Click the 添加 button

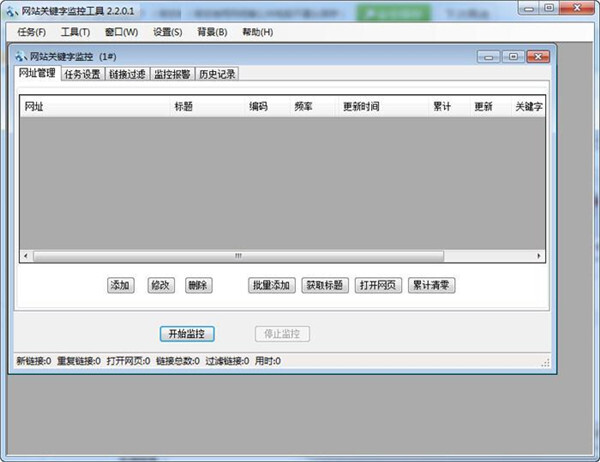121,285
